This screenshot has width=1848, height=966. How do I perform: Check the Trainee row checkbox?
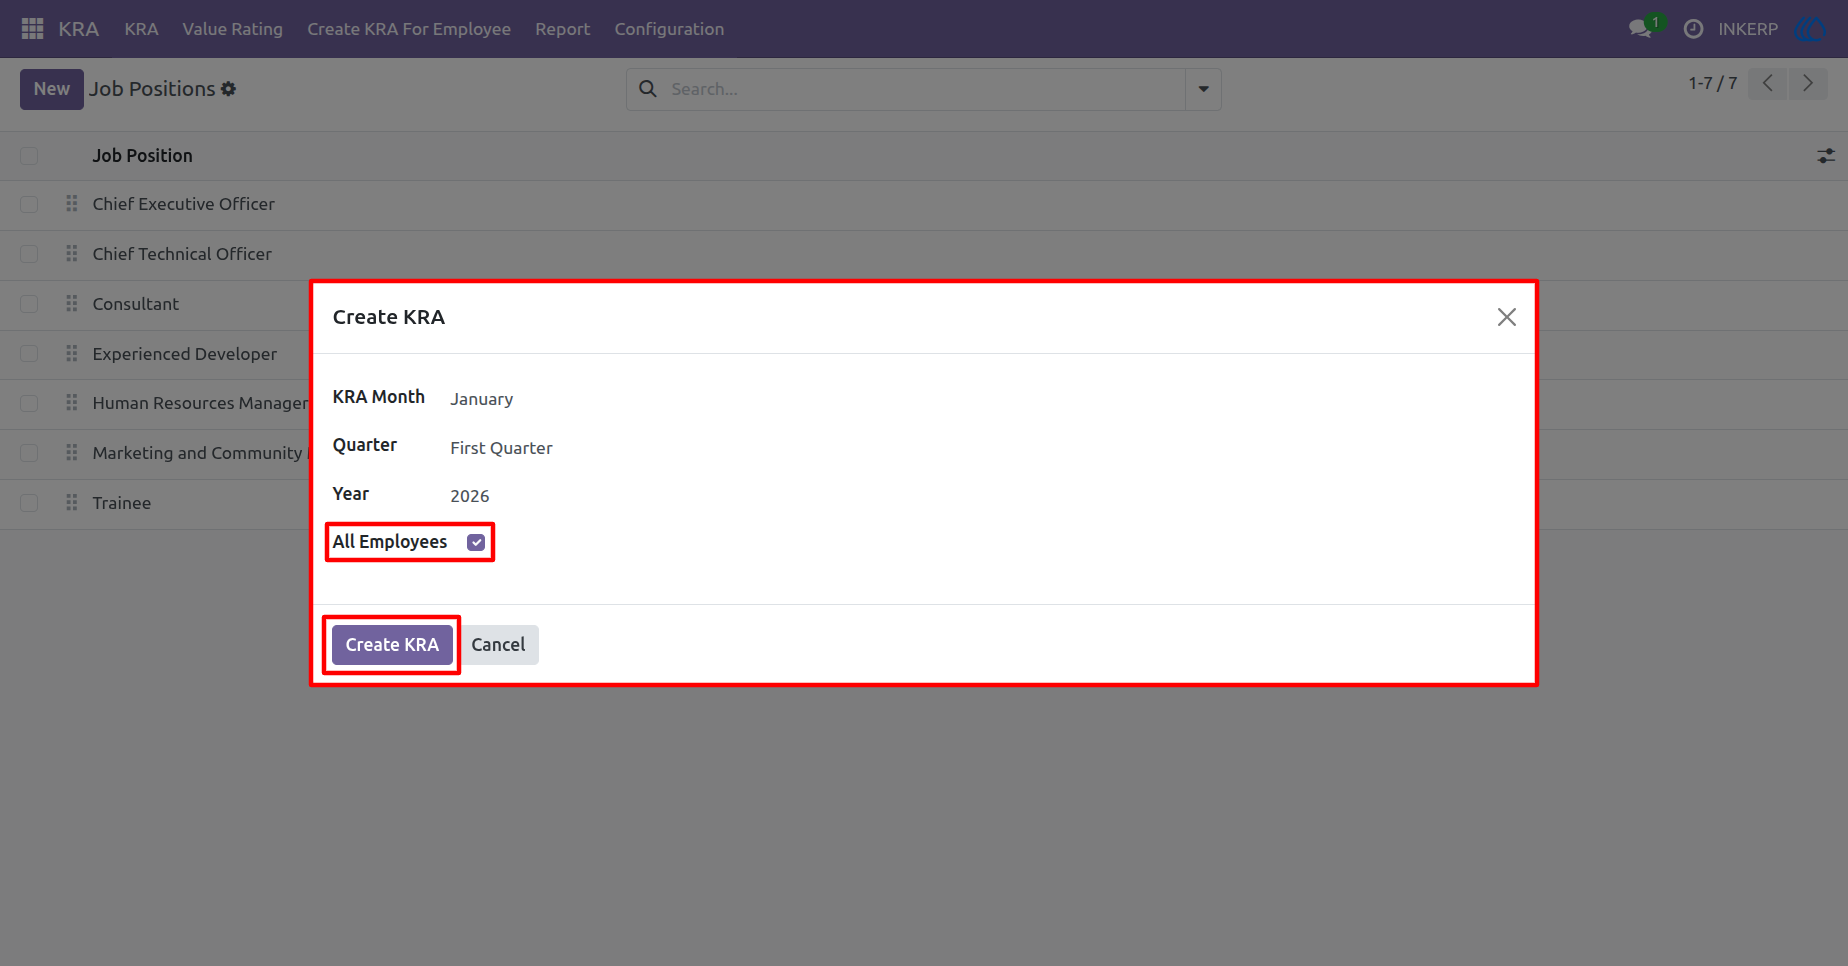29,503
